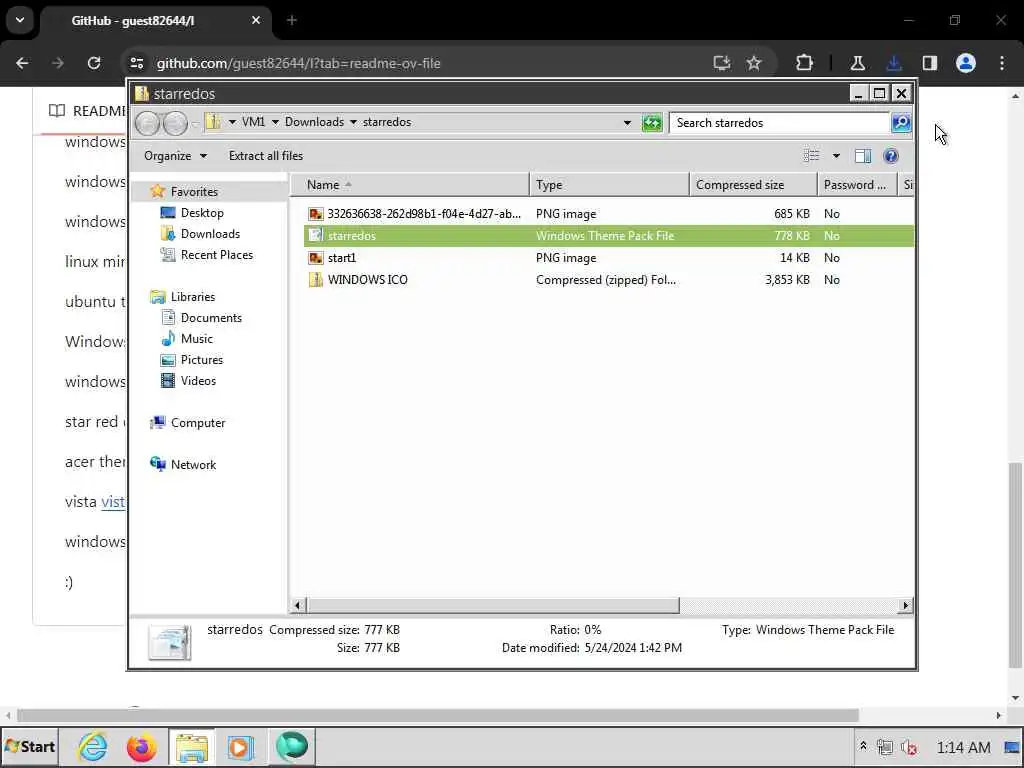This screenshot has height=768, width=1024.
Task: Select the GitHub guest82644 tab
Action: [x=157, y=21]
